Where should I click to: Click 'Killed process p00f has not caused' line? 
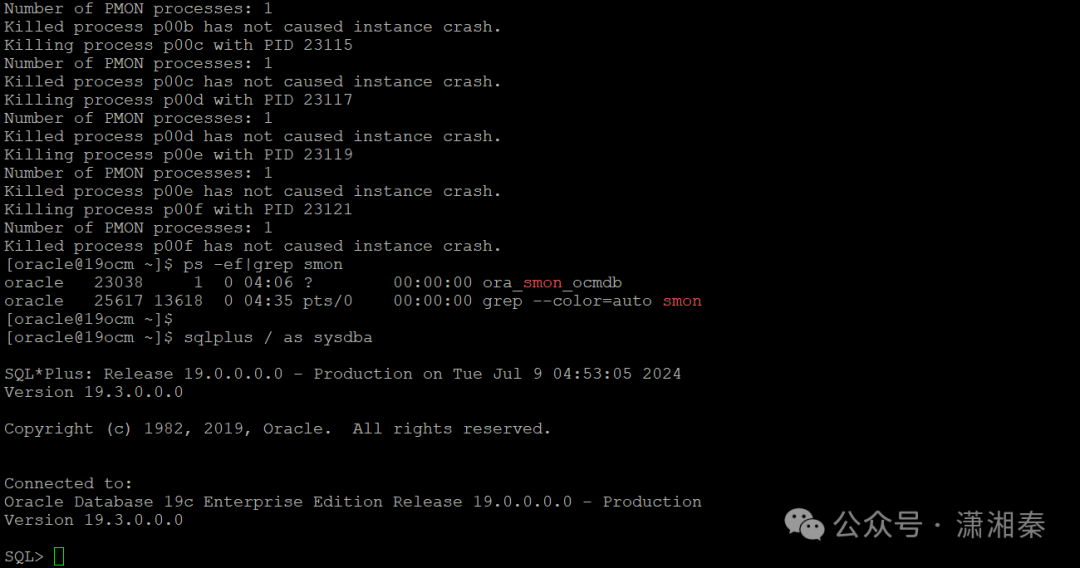pyautogui.click(x=253, y=246)
